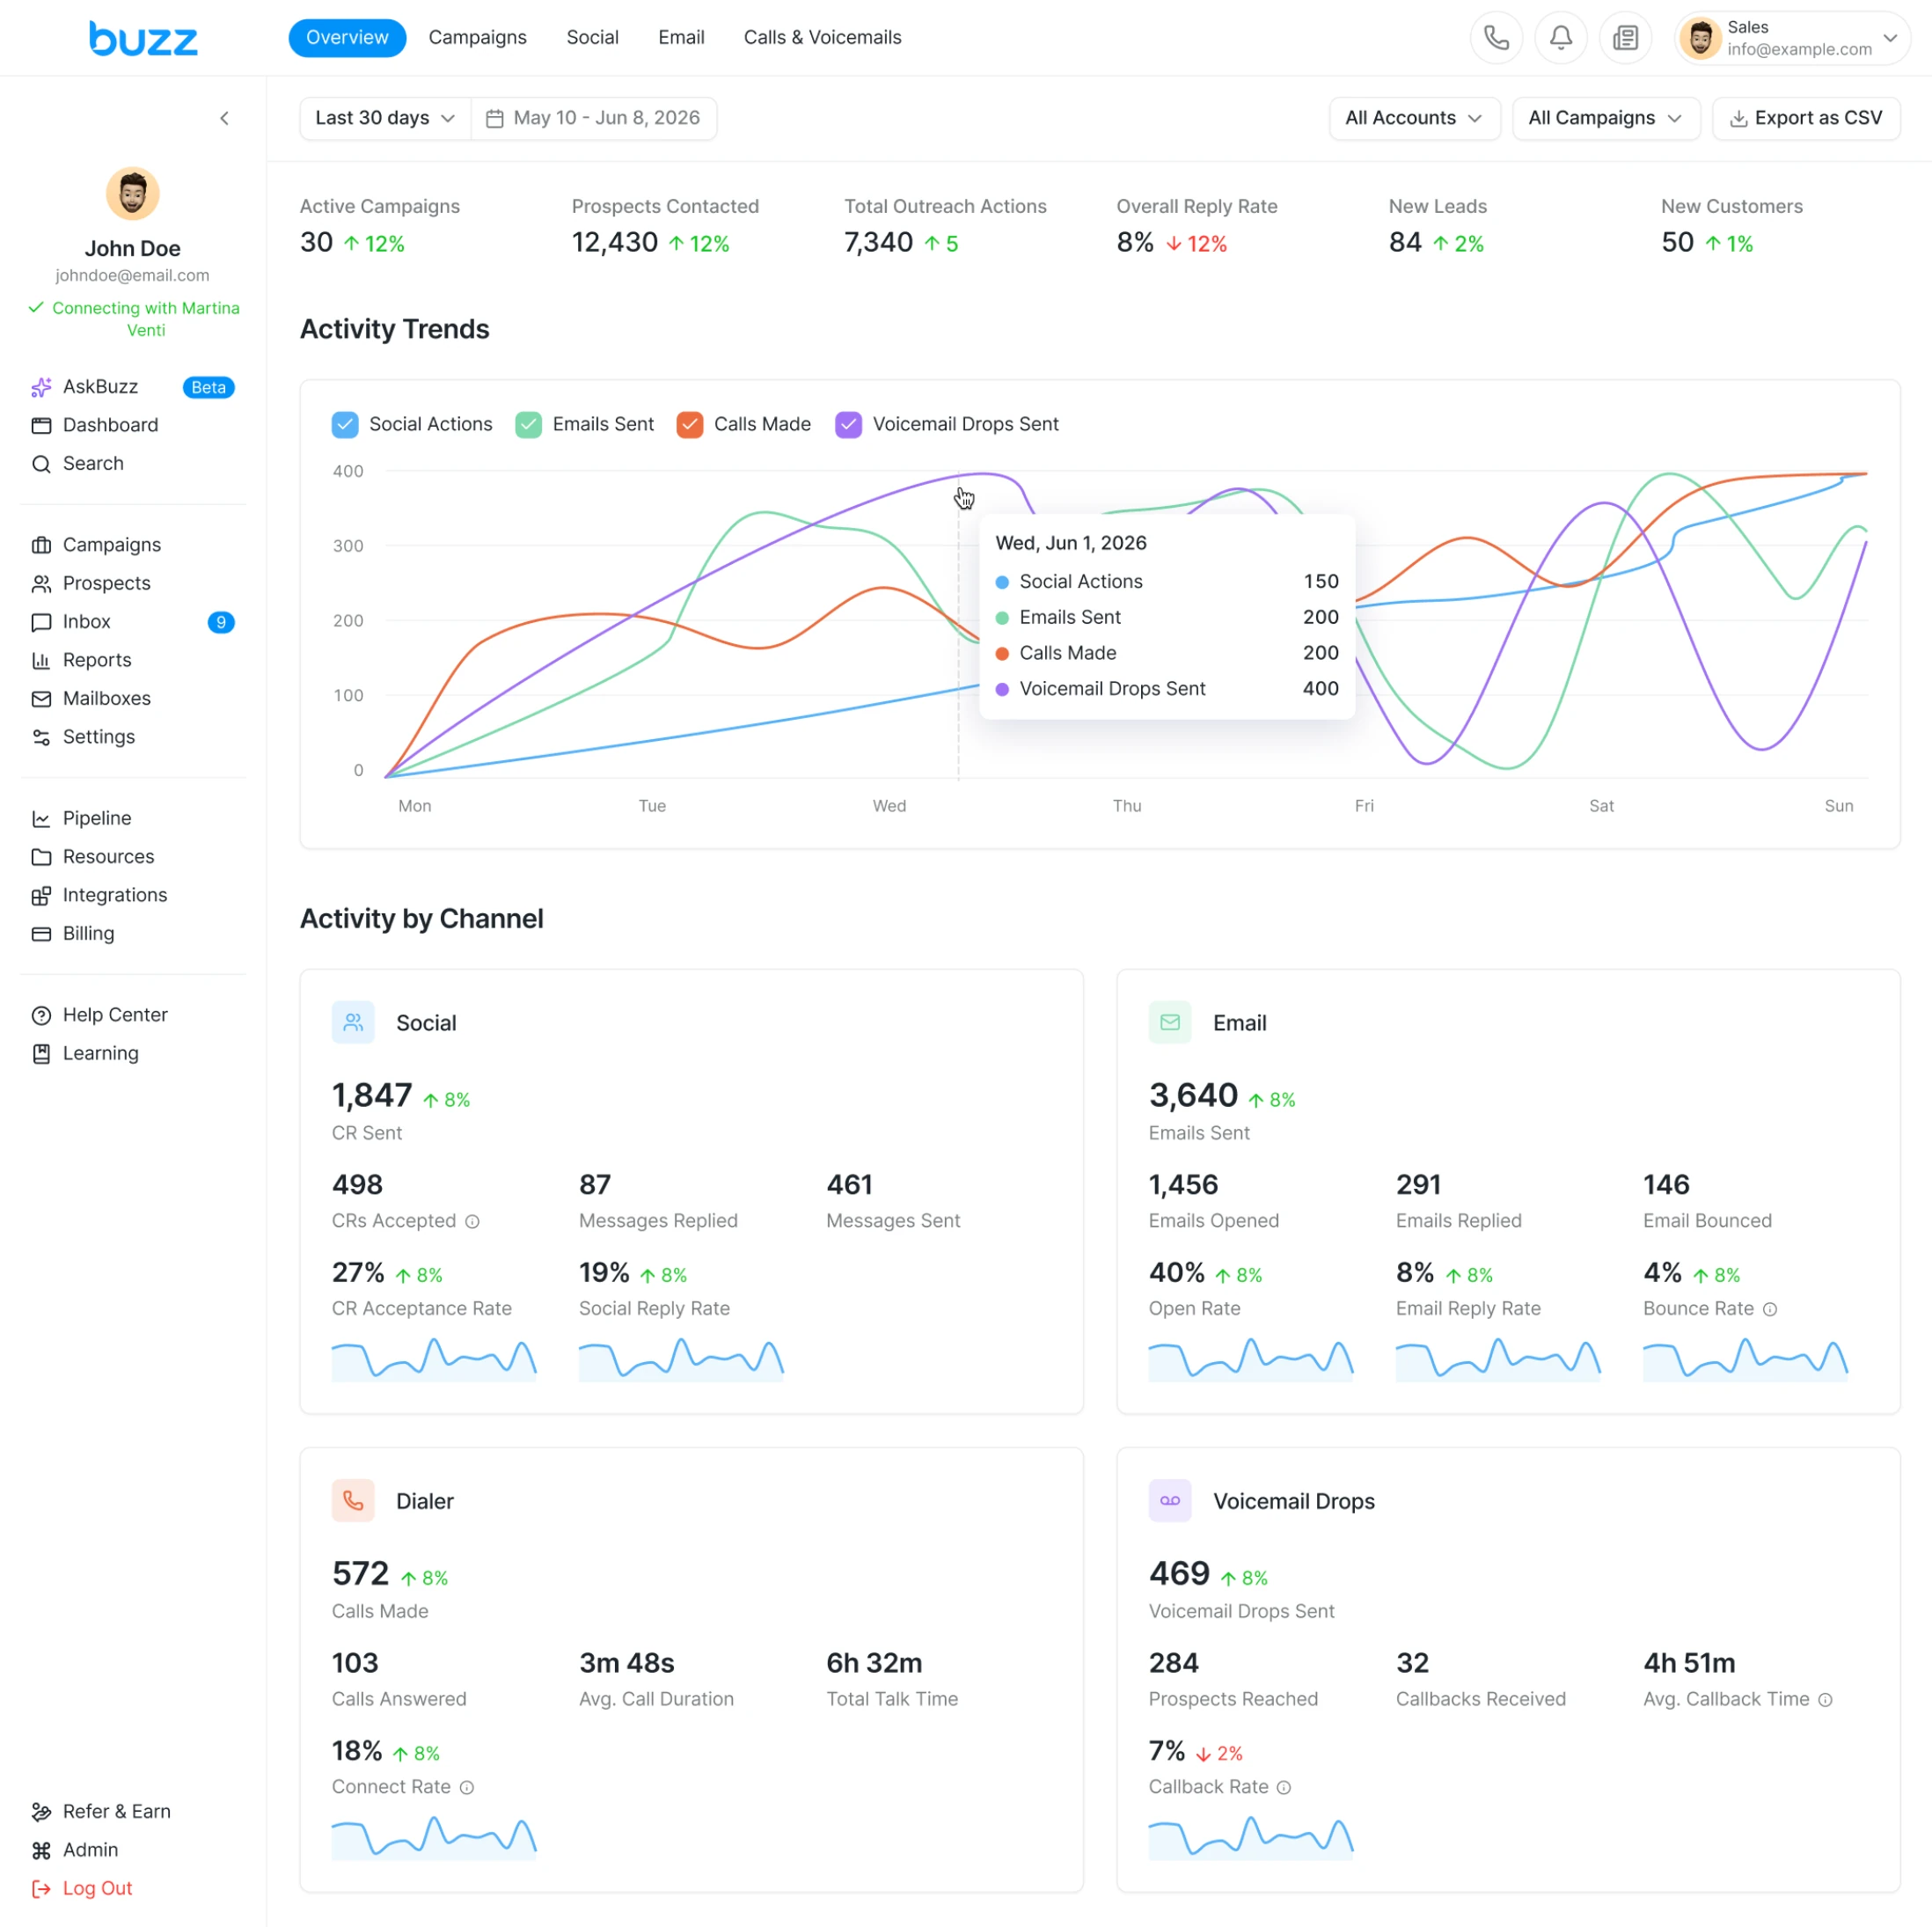Click John Doe profile avatar
1932x1927 pixels.
(x=132, y=193)
